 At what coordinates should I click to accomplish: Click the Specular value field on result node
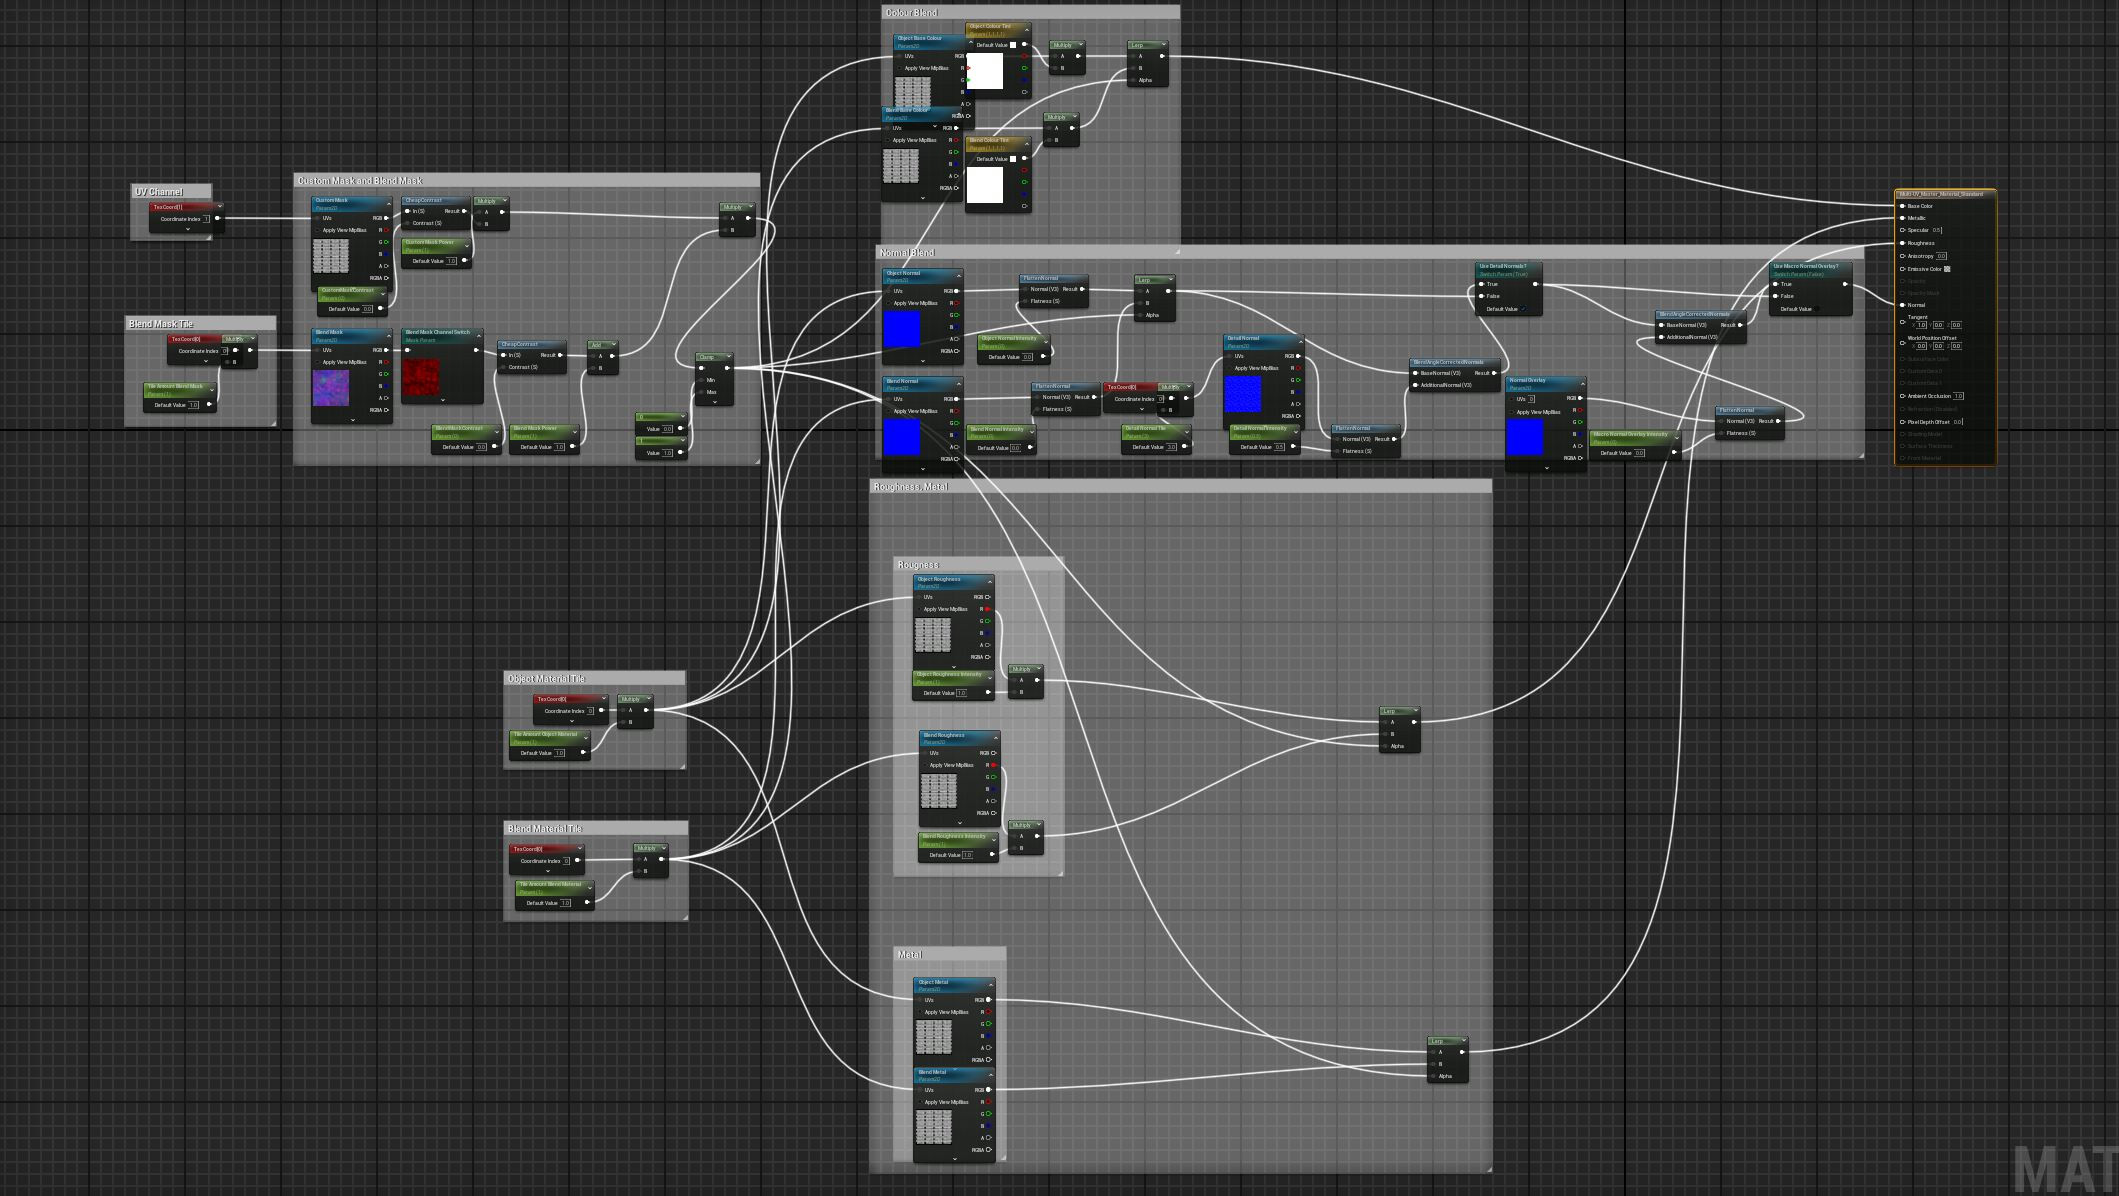[x=1938, y=230]
